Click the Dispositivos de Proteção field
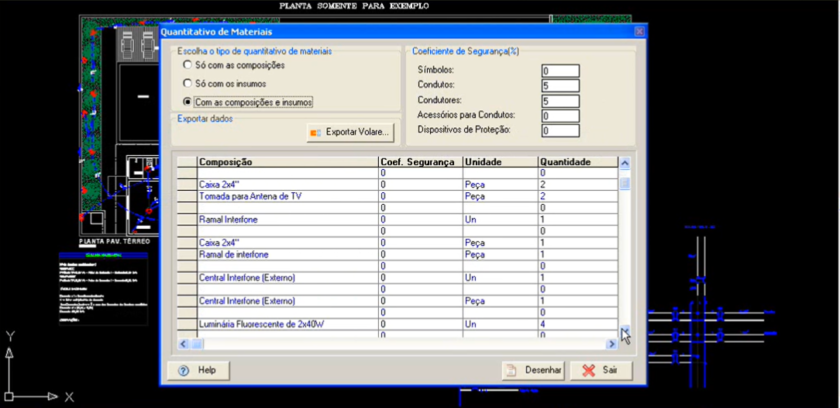 click(559, 130)
